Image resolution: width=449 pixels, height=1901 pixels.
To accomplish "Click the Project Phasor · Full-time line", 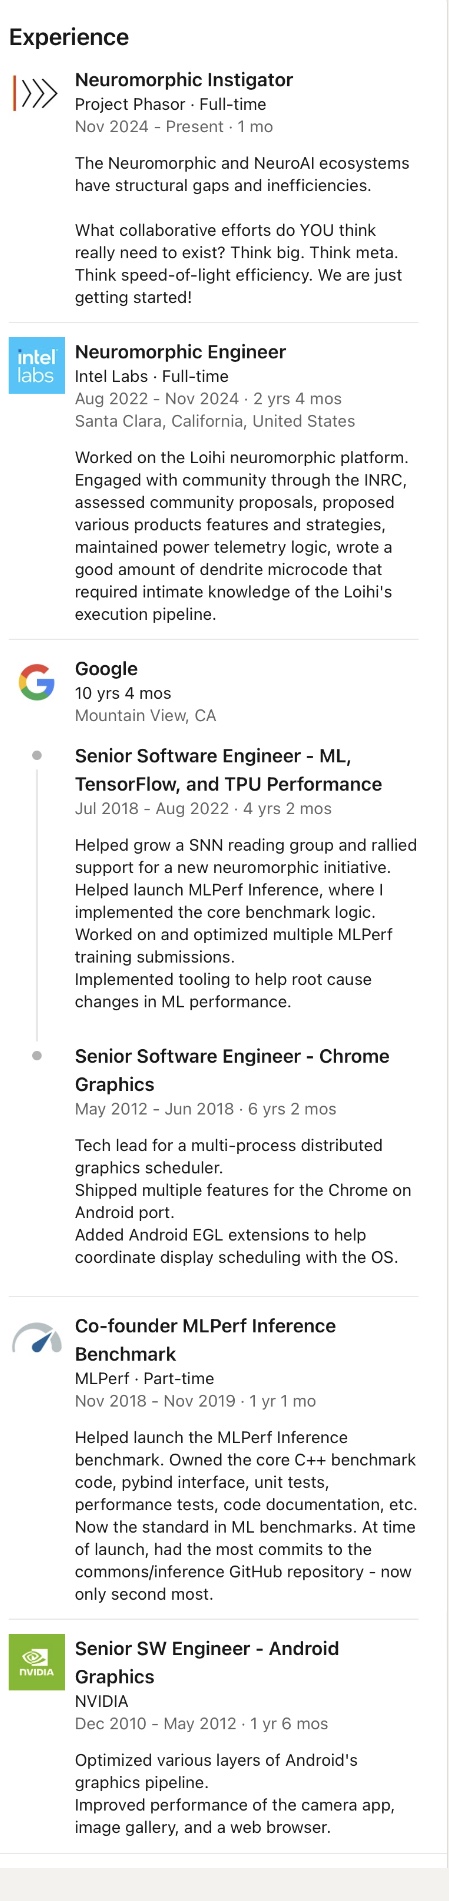I will [170, 104].
